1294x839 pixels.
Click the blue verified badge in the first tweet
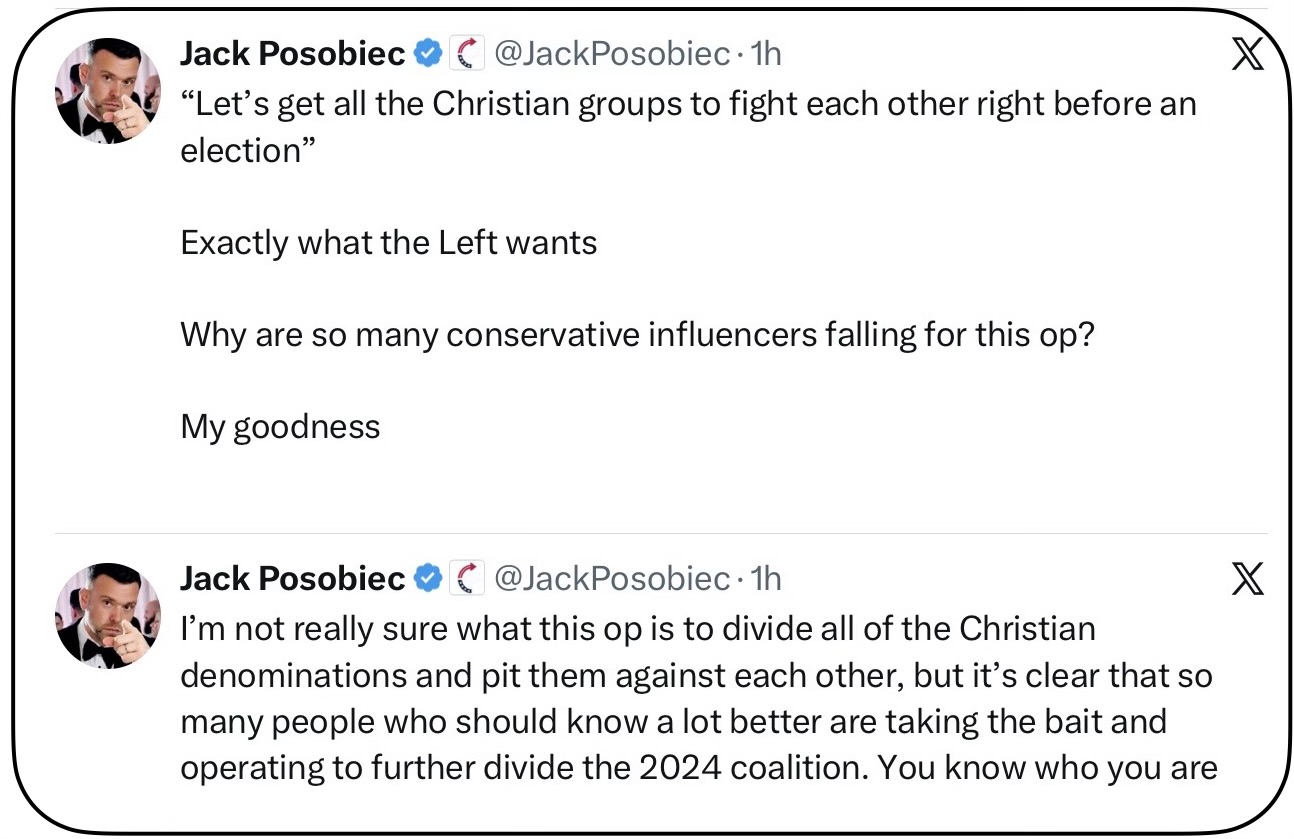click(429, 54)
